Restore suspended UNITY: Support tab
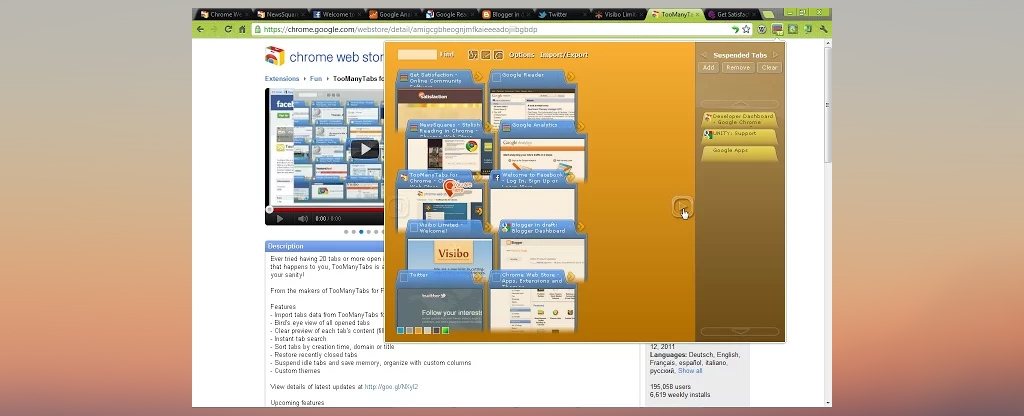1024x416 pixels. coord(739,135)
